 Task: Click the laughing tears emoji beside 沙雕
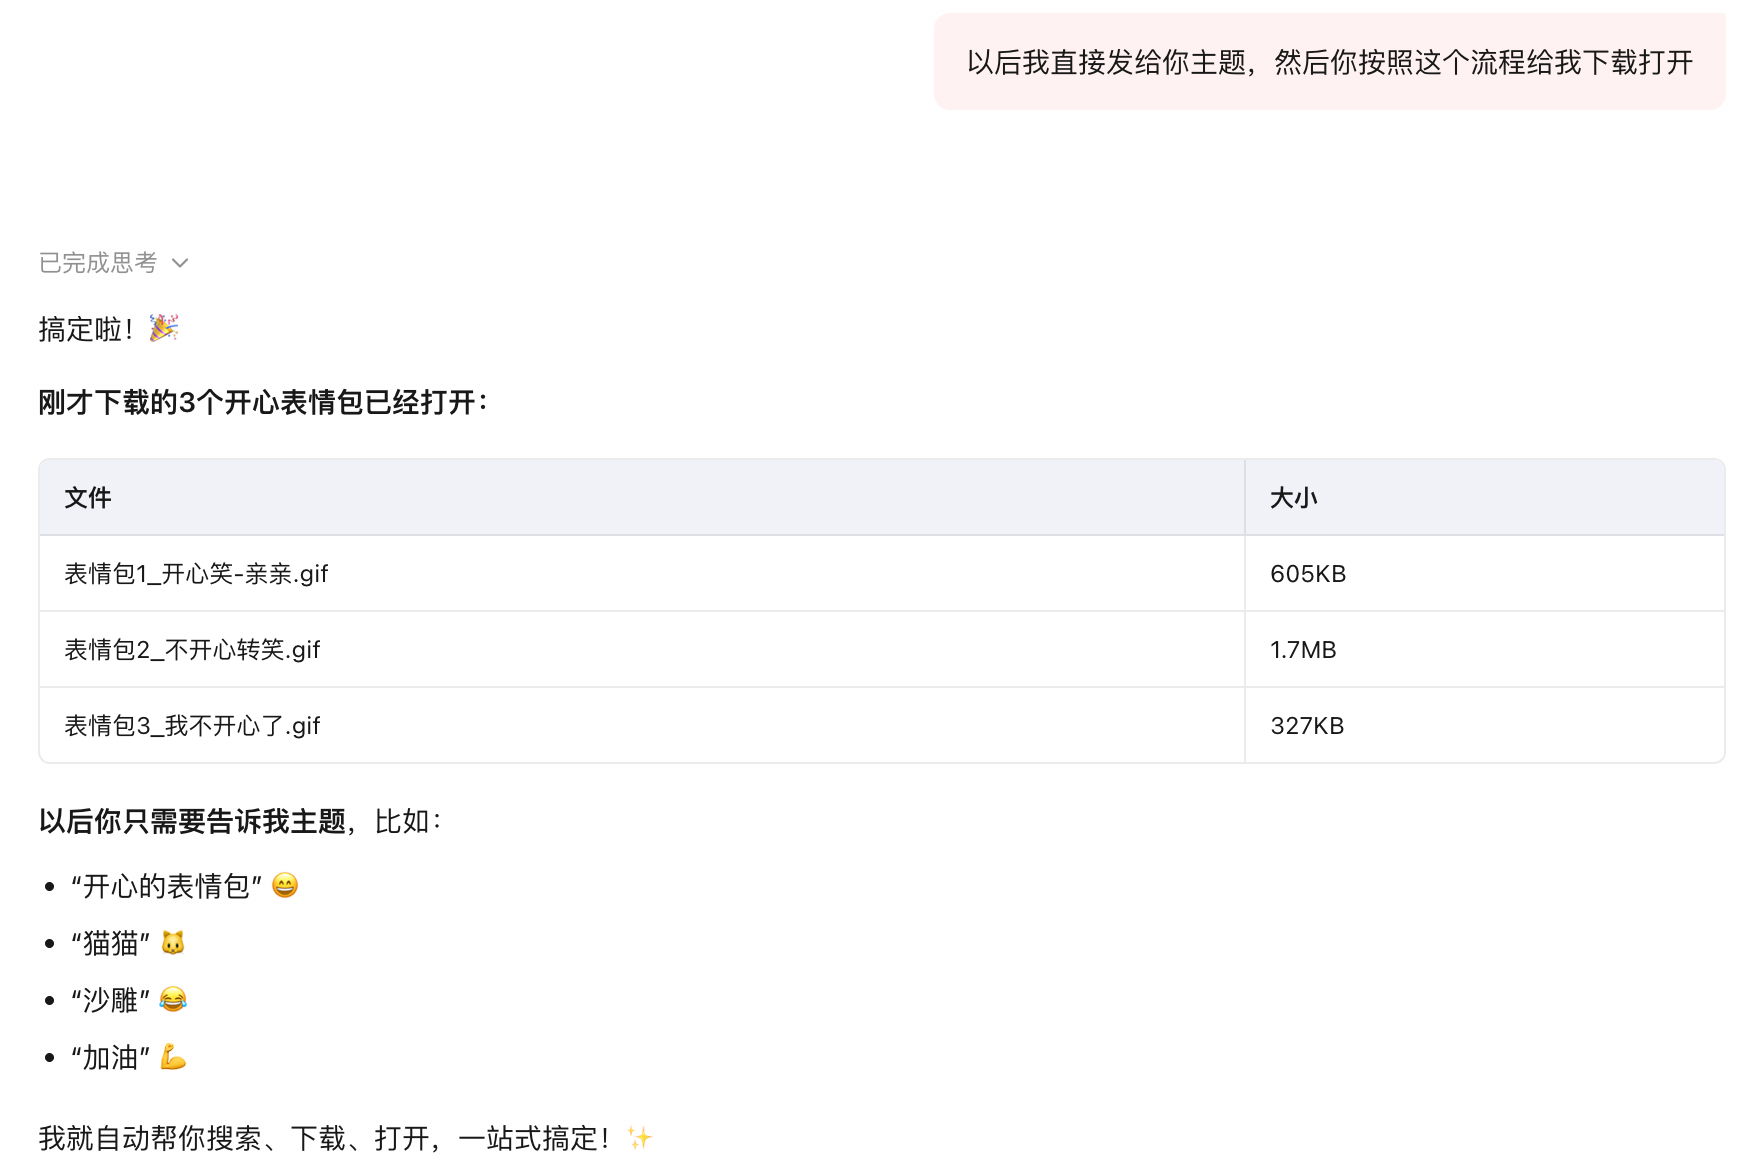(x=173, y=1000)
